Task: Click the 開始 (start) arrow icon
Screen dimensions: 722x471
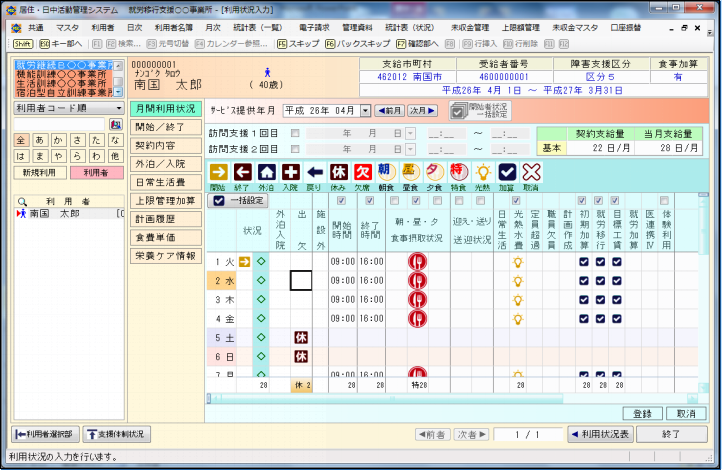Action: point(218,172)
